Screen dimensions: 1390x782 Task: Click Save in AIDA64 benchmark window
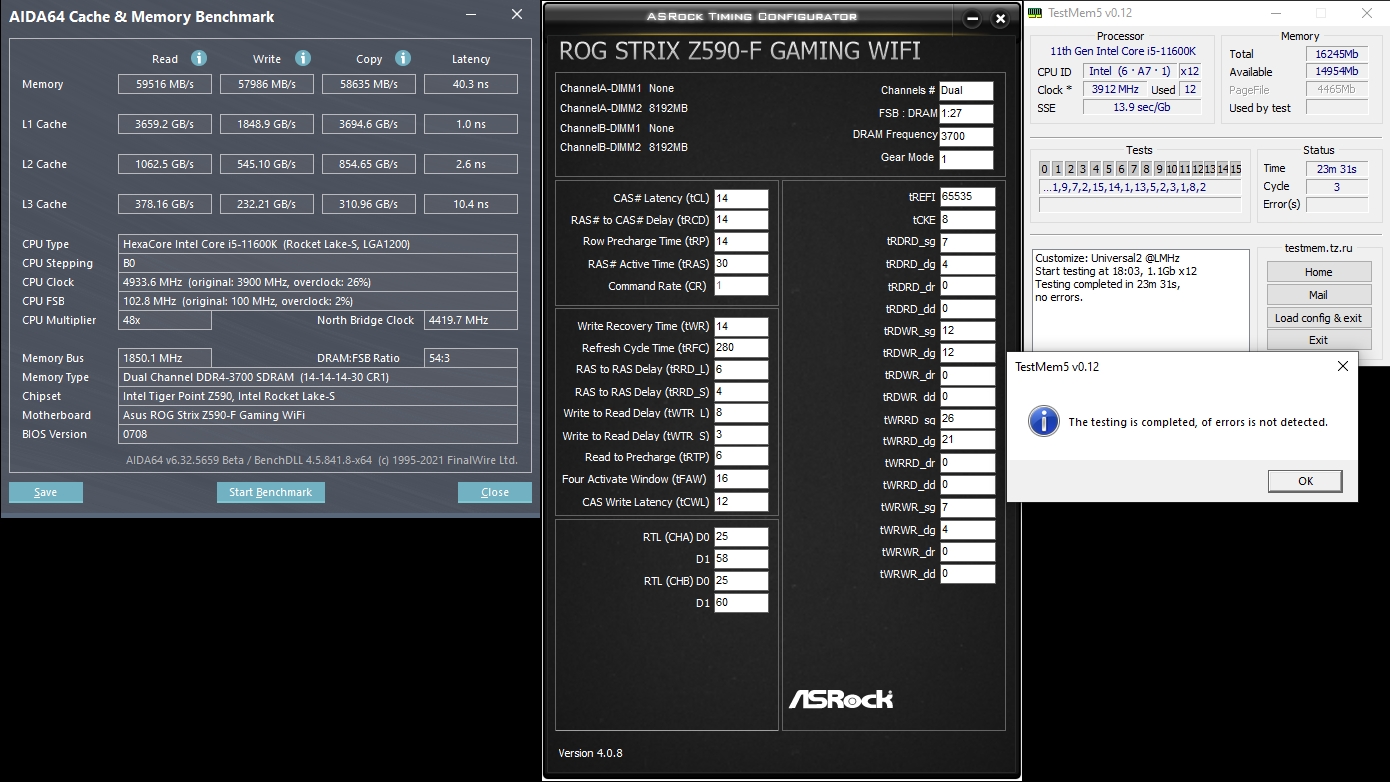click(x=46, y=492)
